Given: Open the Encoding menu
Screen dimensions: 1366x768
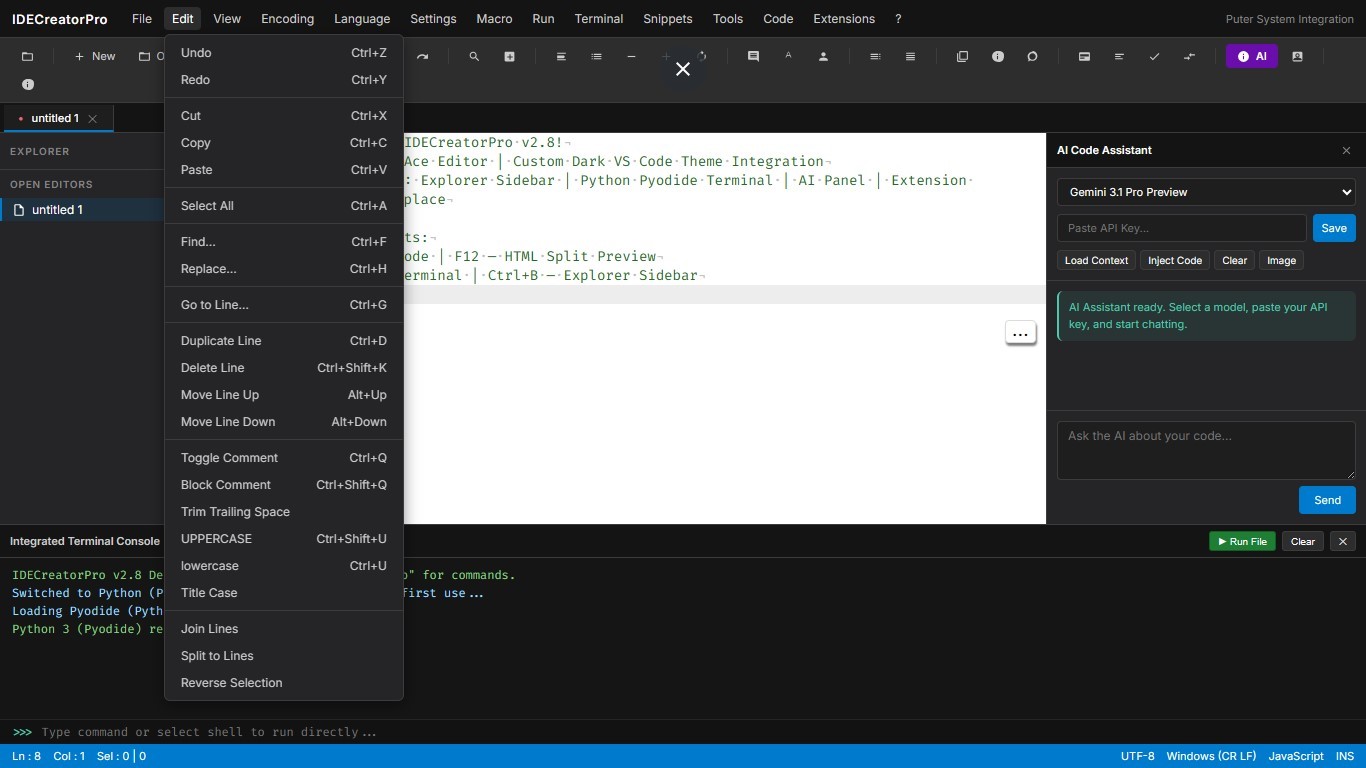Looking at the screenshot, I should click(287, 19).
